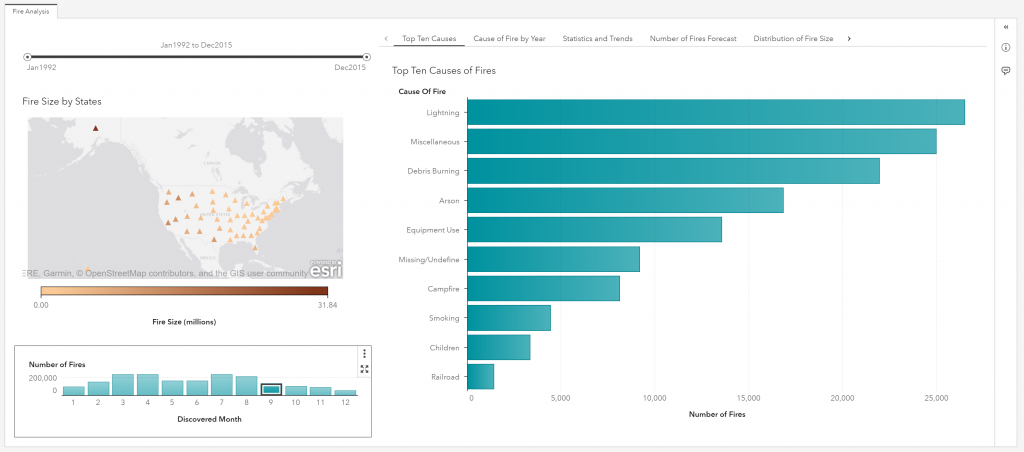Switch to Cause of Fire by Year tab
This screenshot has height=452, width=1024.
[509, 38]
